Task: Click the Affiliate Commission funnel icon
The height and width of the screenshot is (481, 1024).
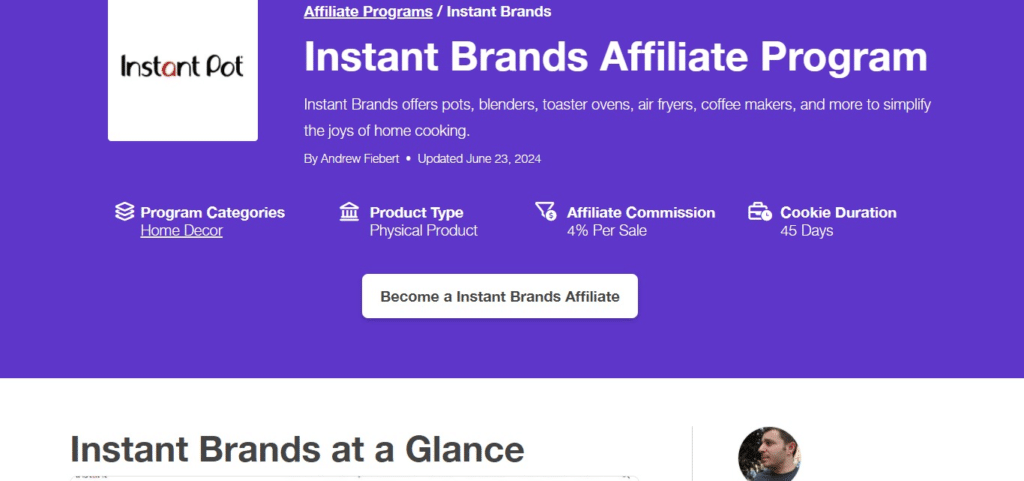Action: pos(545,212)
